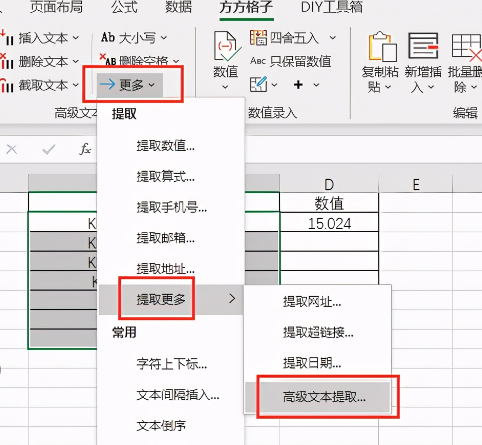The image size is (482, 445).
Task: Choose 提取日期... in submenu
Action: [318, 363]
